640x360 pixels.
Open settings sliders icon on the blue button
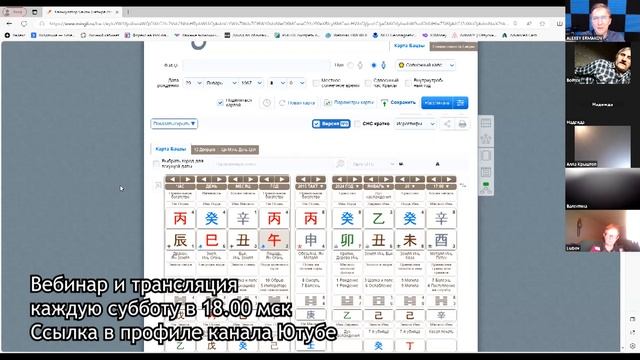click(x=460, y=103)
